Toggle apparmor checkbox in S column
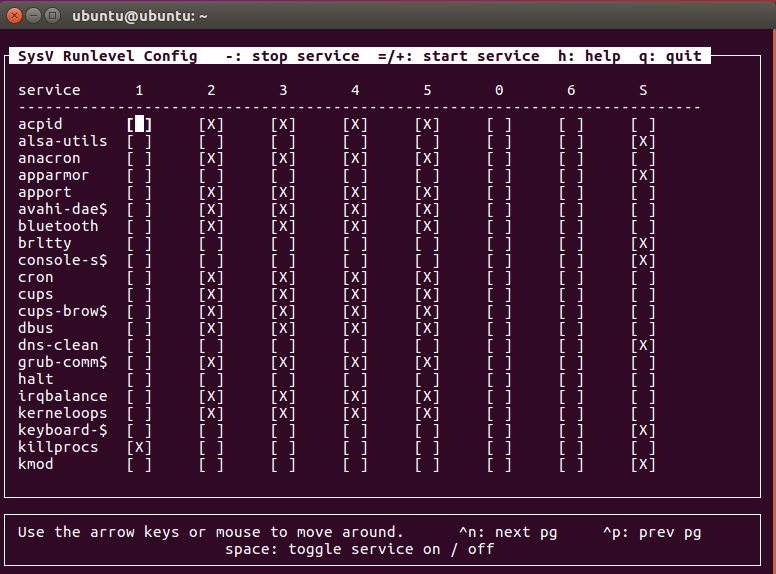776x574 pixels. pyautogui.click(x=643, y=175)
